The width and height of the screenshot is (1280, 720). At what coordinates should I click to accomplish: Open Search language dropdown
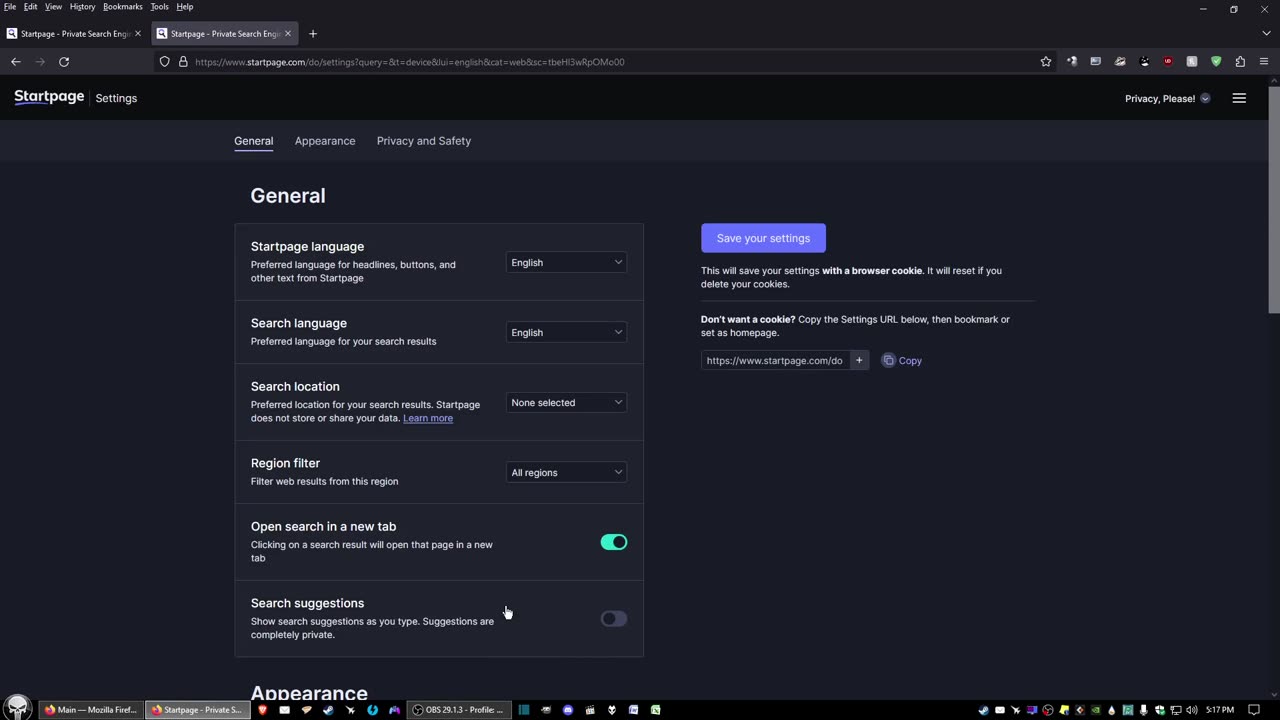[x=566, y=332]
